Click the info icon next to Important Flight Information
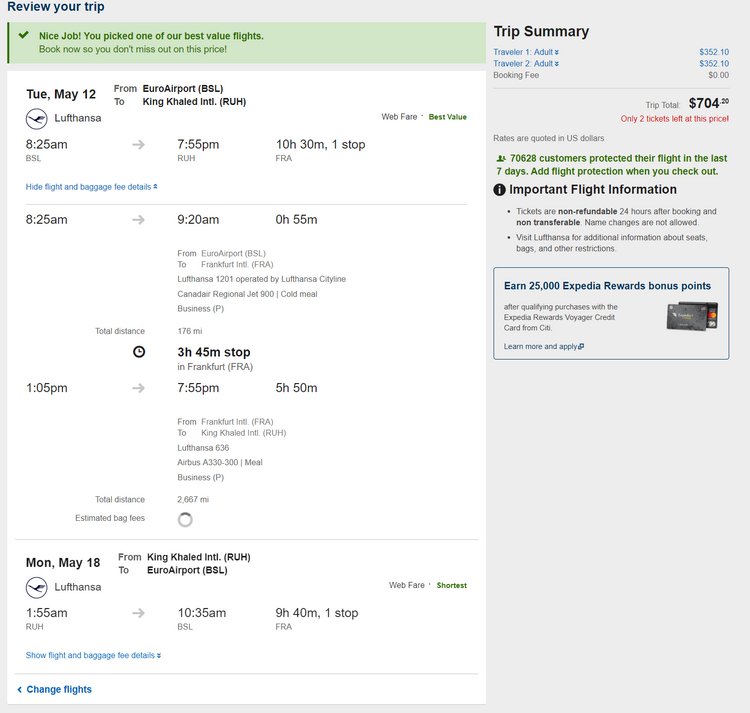750x713 pixels. [x=499, y=190]
